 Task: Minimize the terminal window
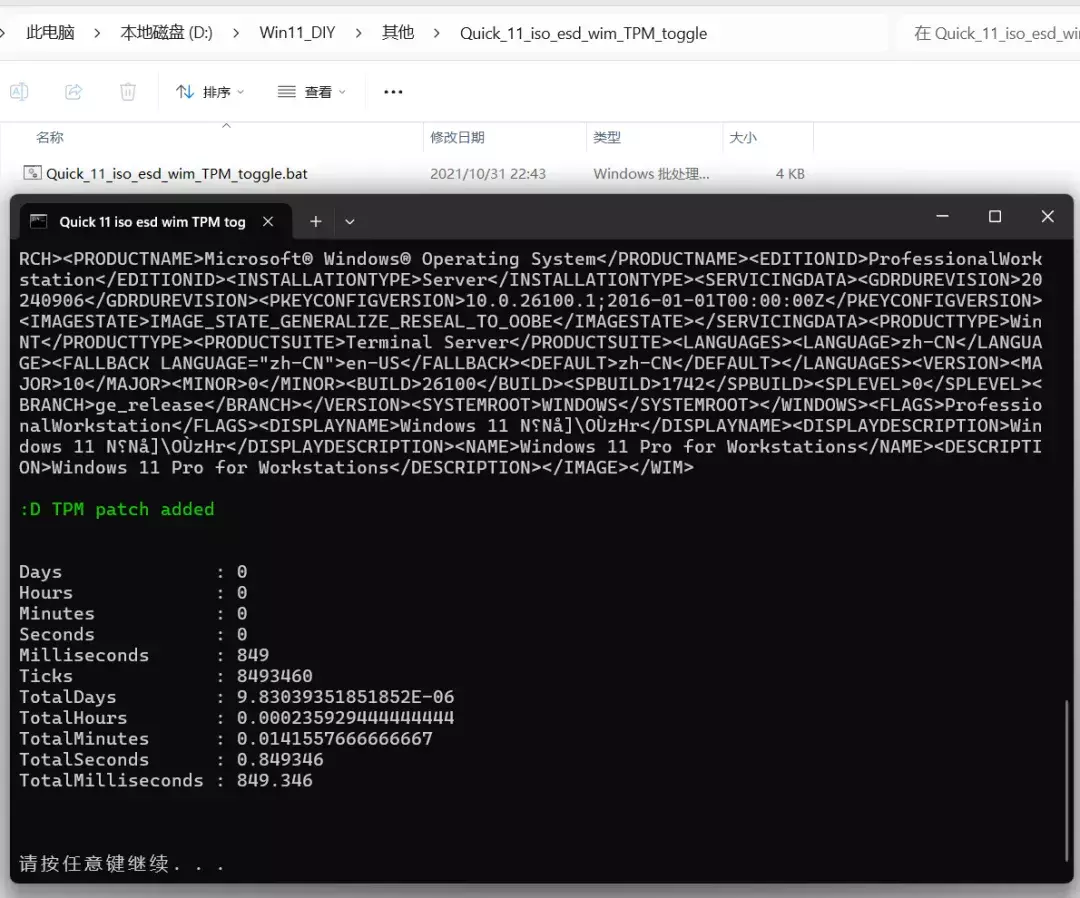[942, 216]
